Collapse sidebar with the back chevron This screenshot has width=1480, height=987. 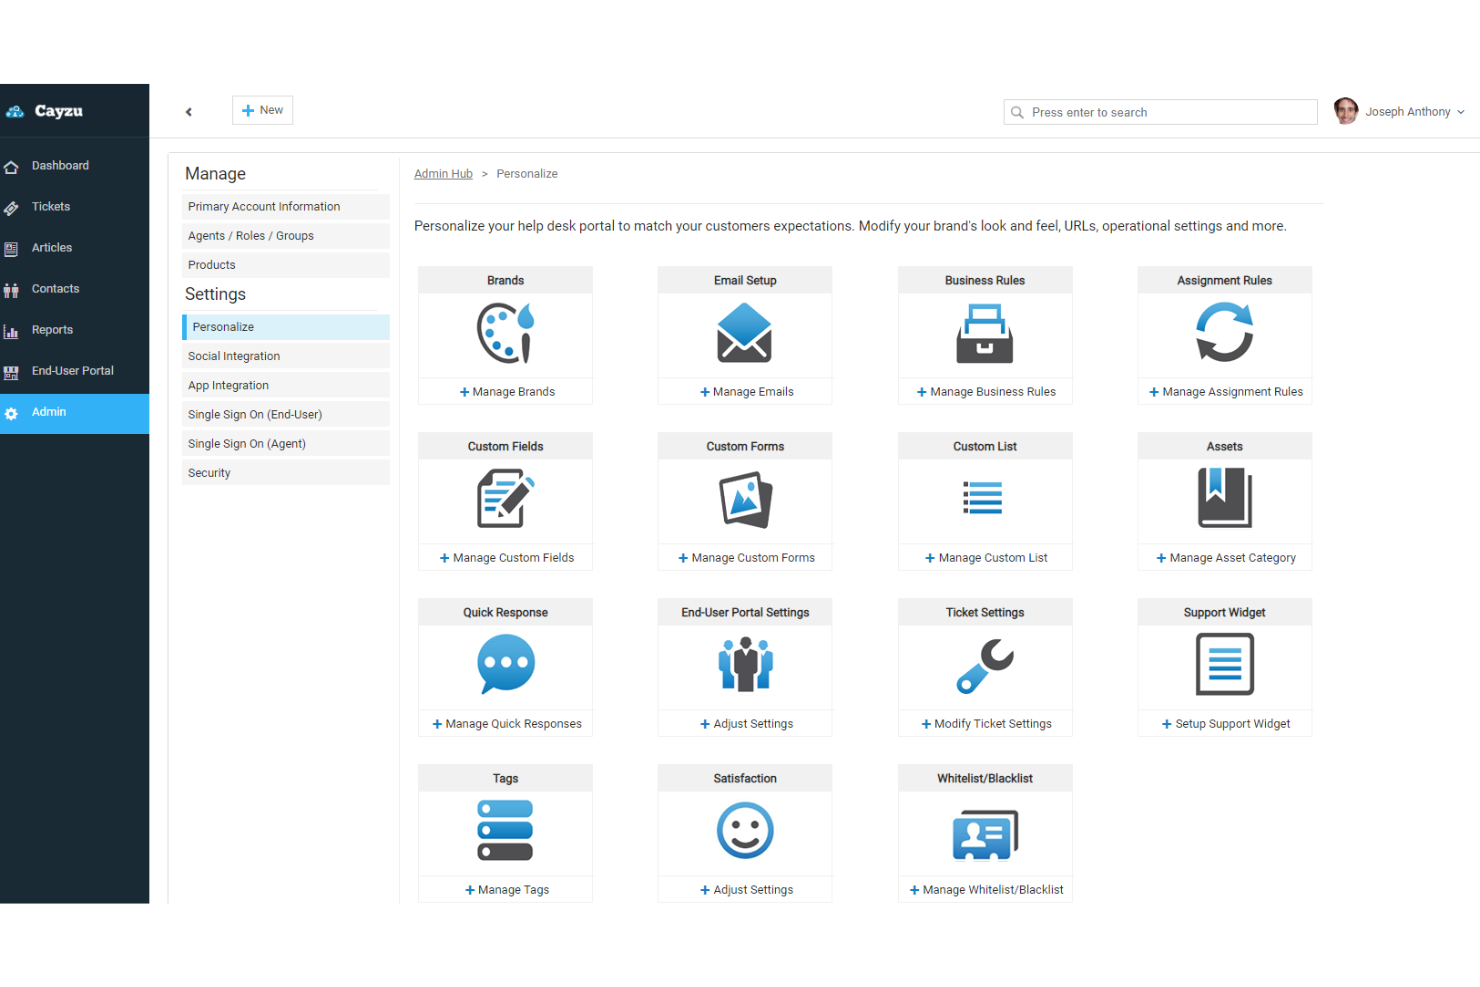(189, 112)
